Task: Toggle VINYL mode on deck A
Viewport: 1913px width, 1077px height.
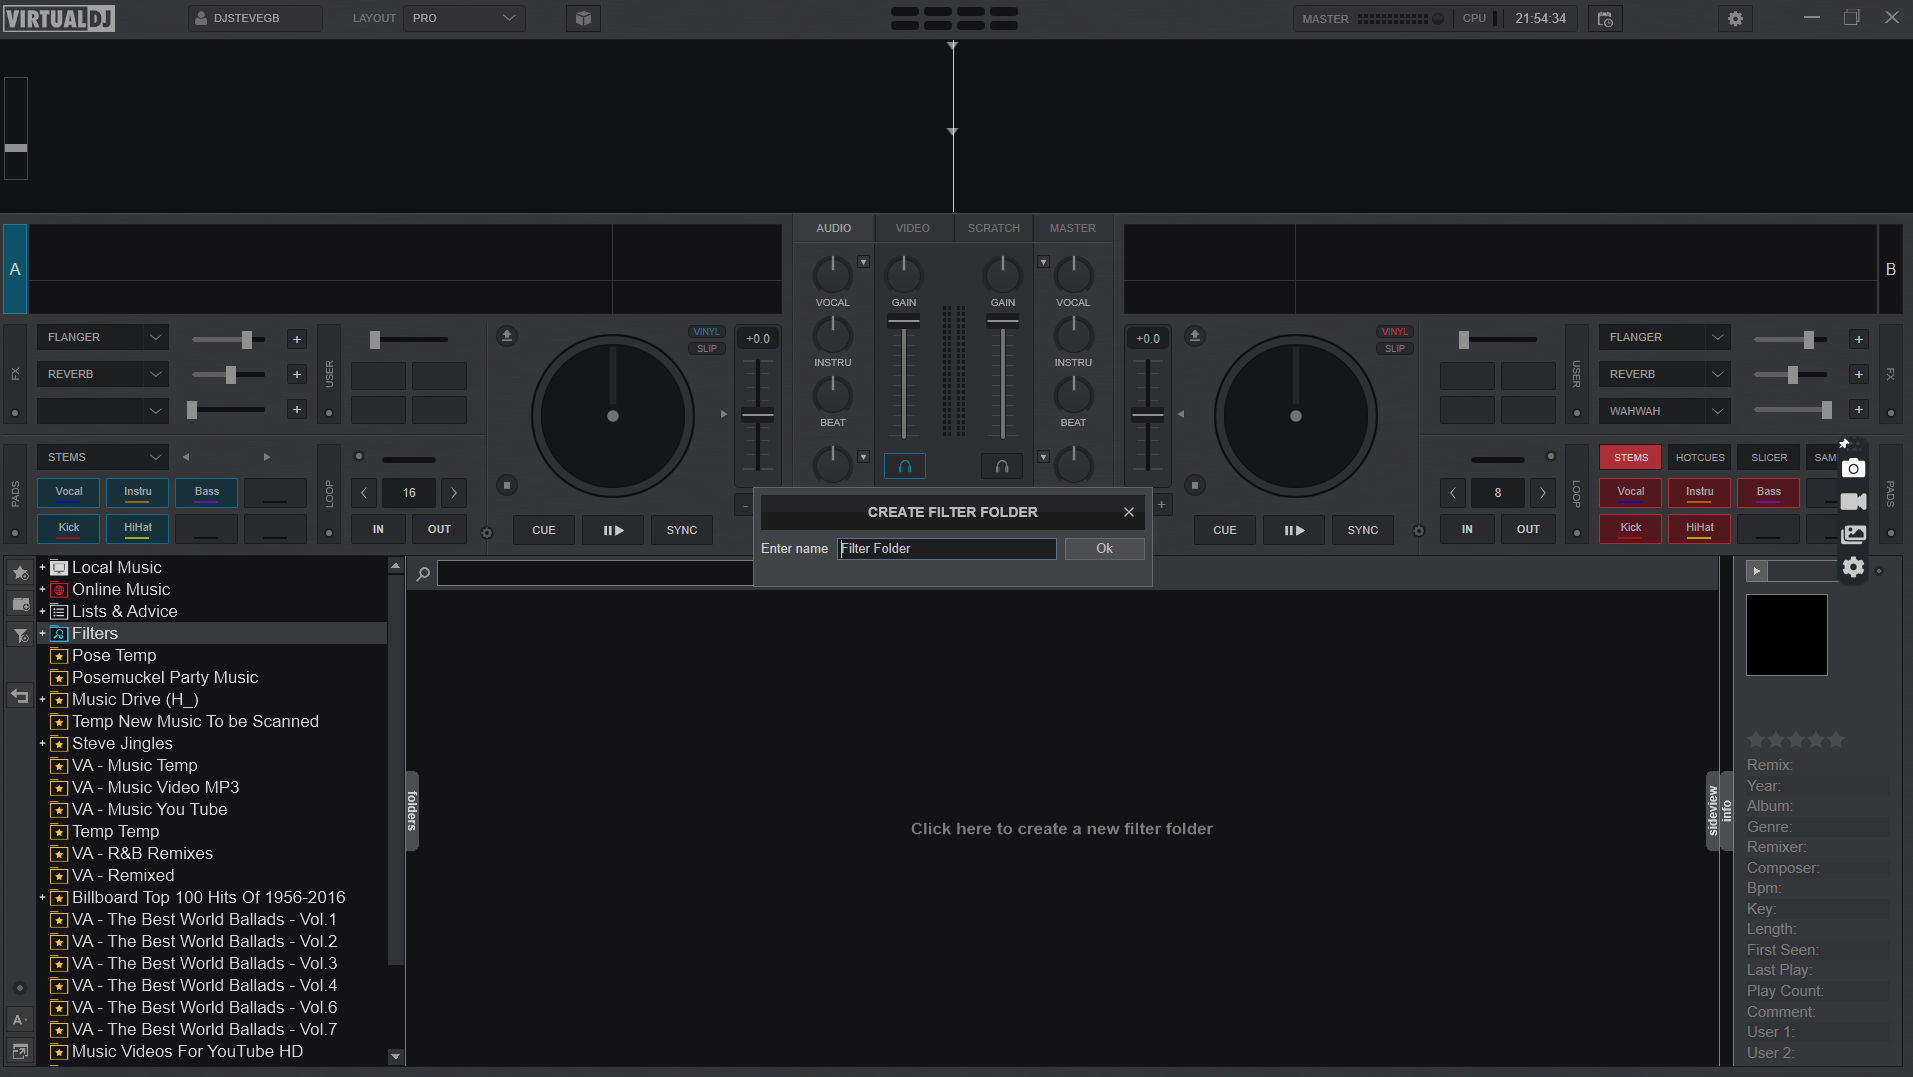Action: (707, 332)
